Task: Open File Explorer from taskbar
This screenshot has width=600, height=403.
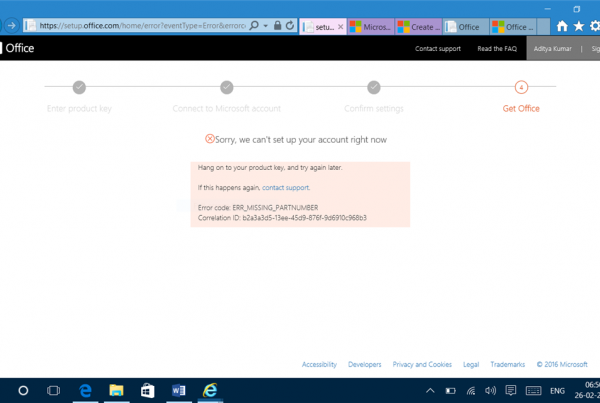Action: coord(116,390)
